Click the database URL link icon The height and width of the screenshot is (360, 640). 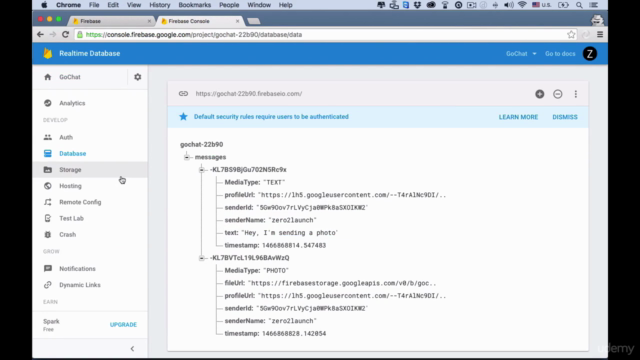[183, 93]
